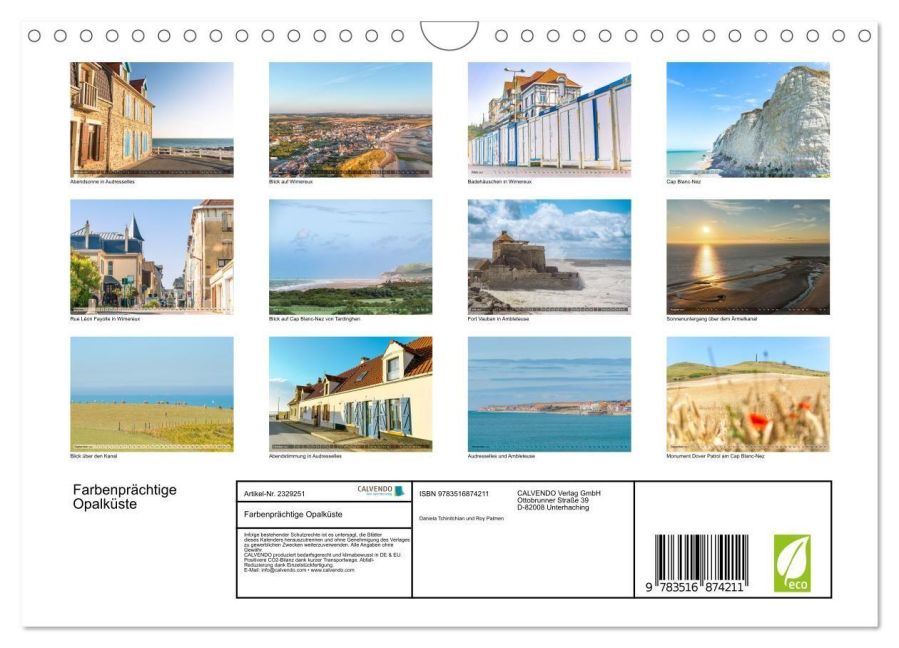This screenshot has width=899, height=648.
Task: Click the Farbenprächtige Opalküste title at left
Action: tap(124, 497)
